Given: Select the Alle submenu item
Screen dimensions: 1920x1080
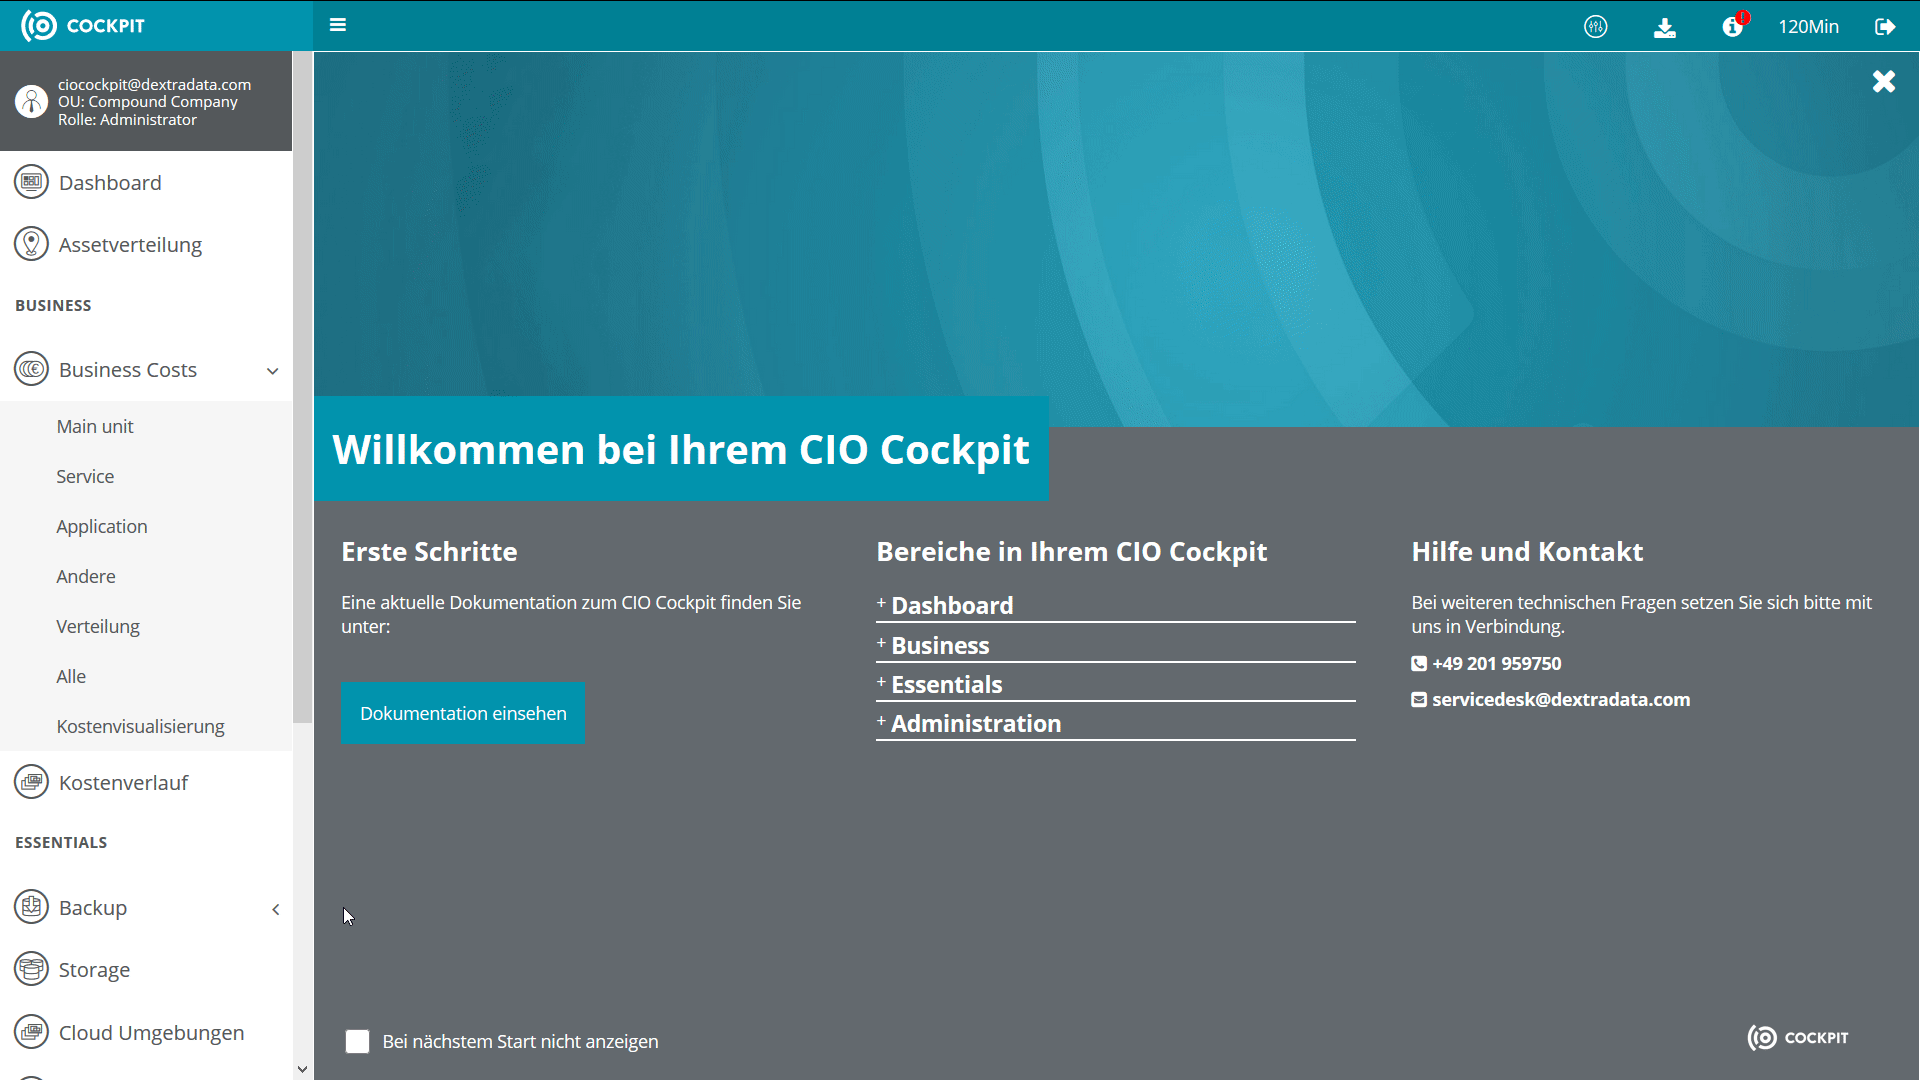Looking at the screenshot, I should 71,677.
